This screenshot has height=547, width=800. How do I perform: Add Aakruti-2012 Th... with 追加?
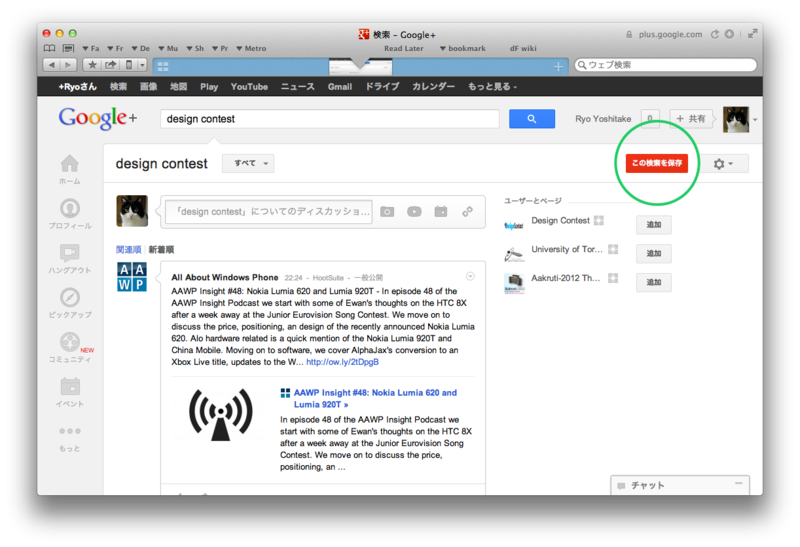point(654,282)
